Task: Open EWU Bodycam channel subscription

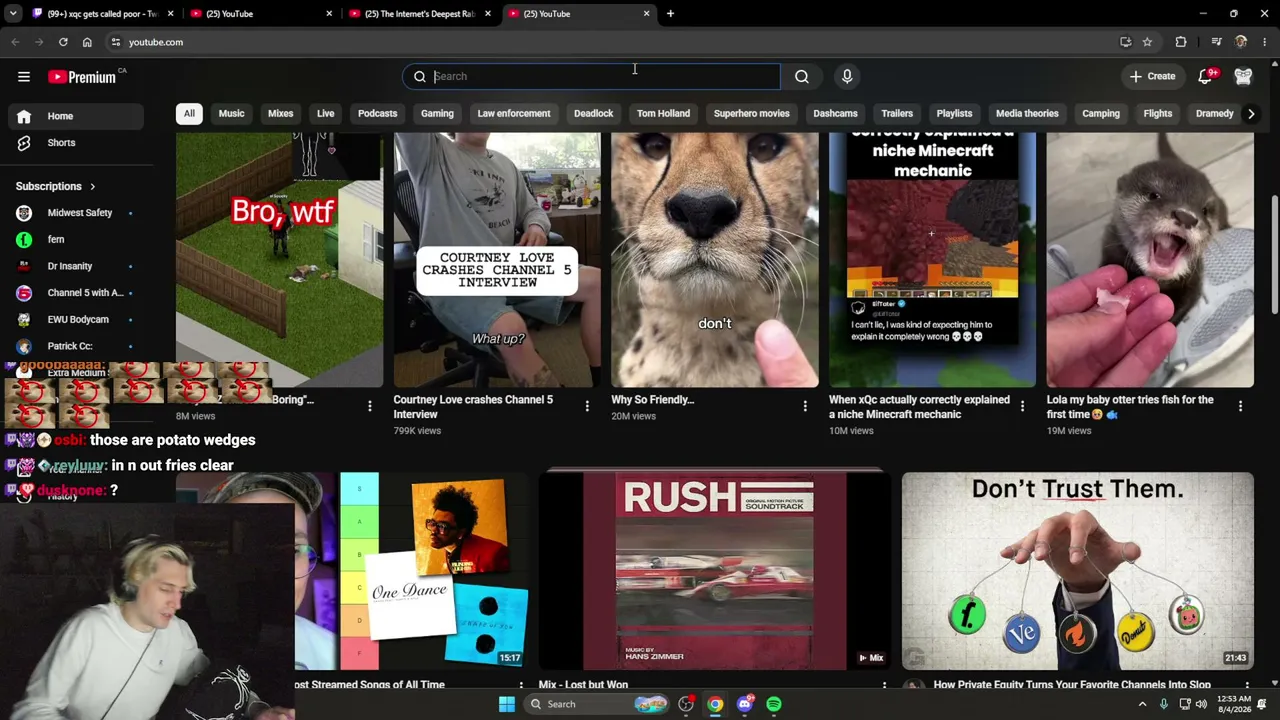Action: tap(76, 320)
